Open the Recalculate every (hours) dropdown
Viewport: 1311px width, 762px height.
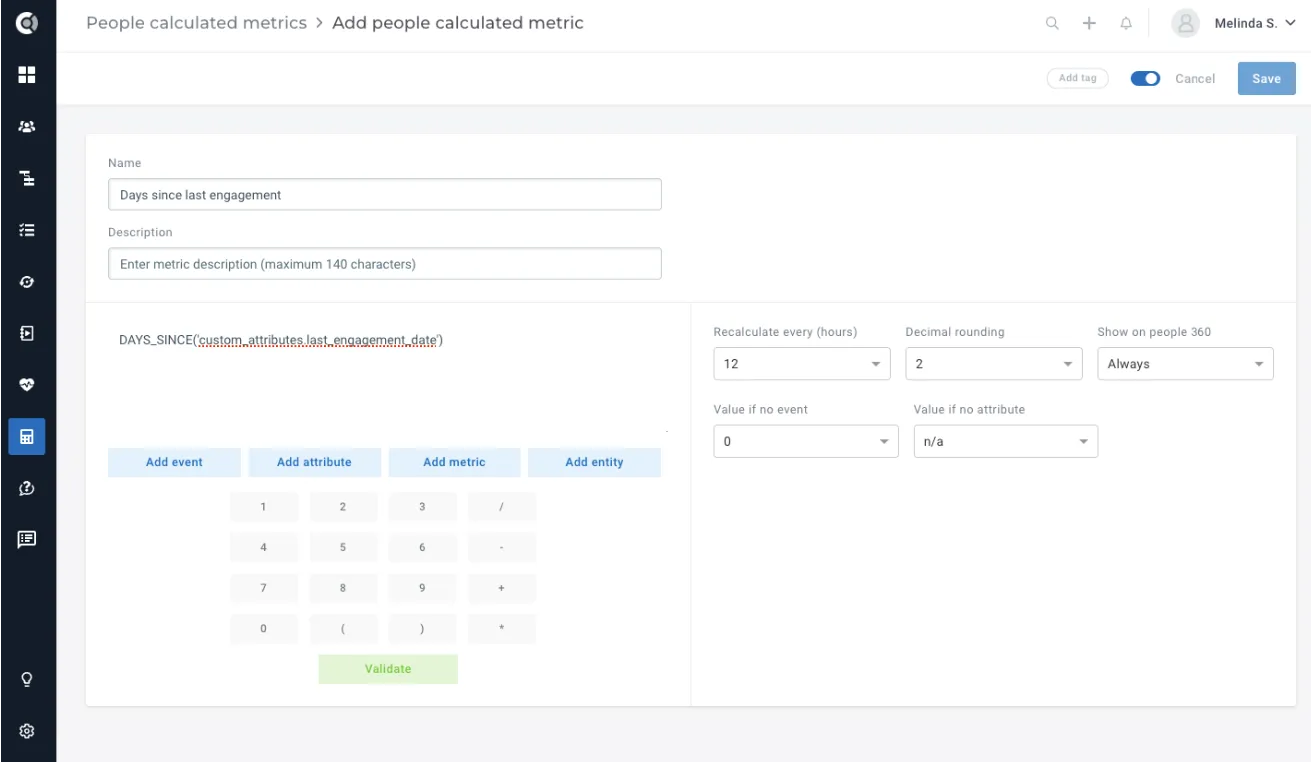coord(802,364)
